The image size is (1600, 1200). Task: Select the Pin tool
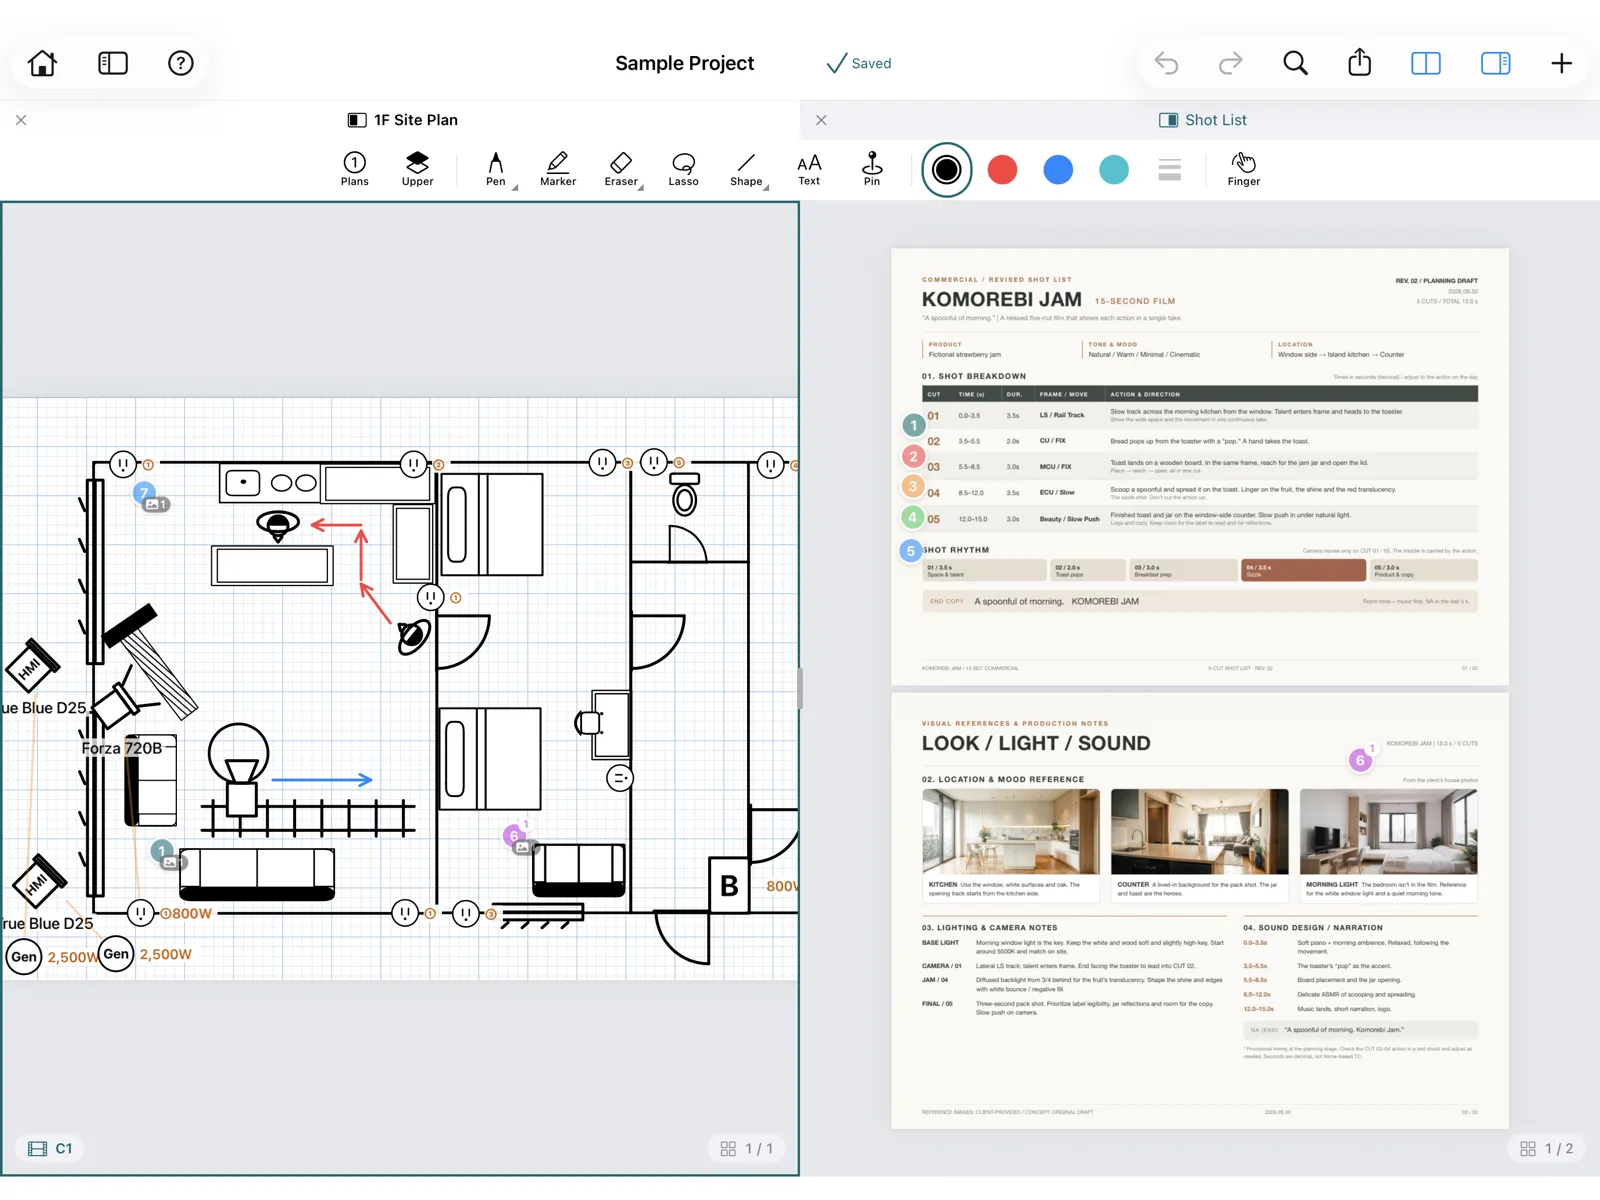pos(872,169)
